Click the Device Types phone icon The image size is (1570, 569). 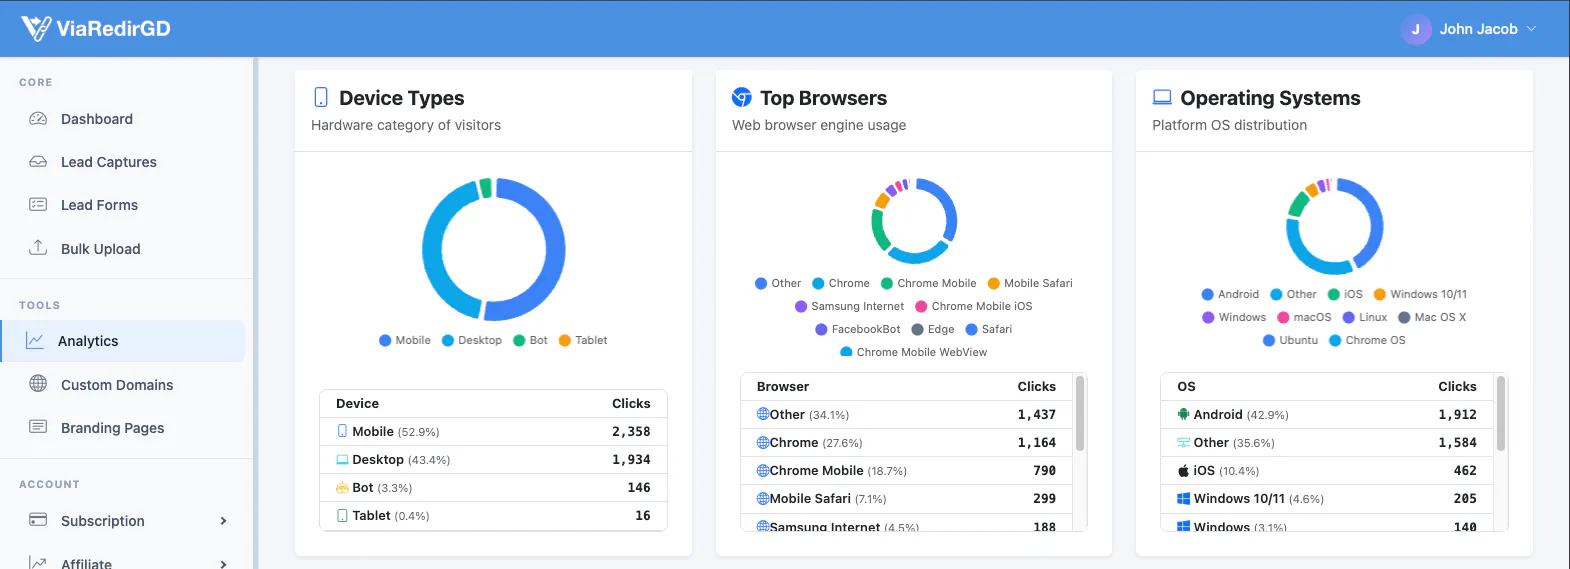coord(321,97)
